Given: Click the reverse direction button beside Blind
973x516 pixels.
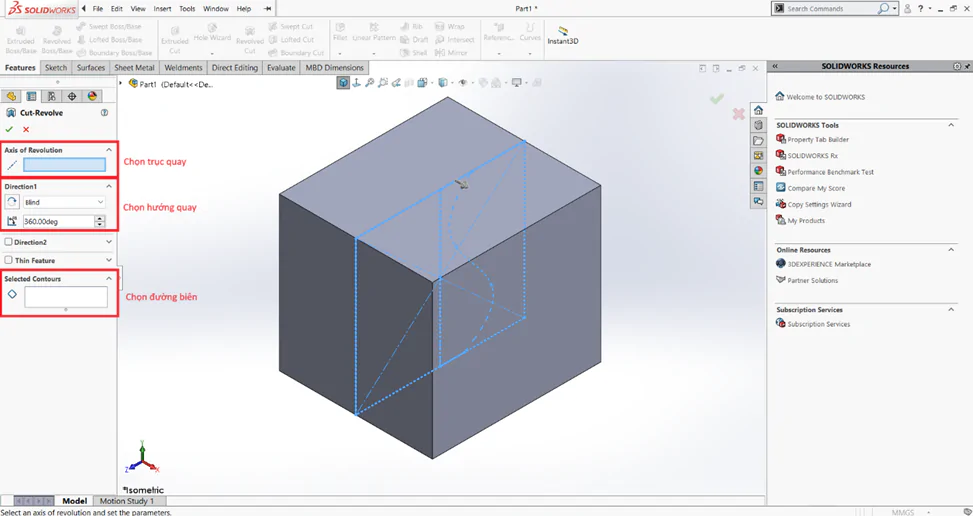Looking at the screenshot, I should pyautogui.click(x=12, y=202).
